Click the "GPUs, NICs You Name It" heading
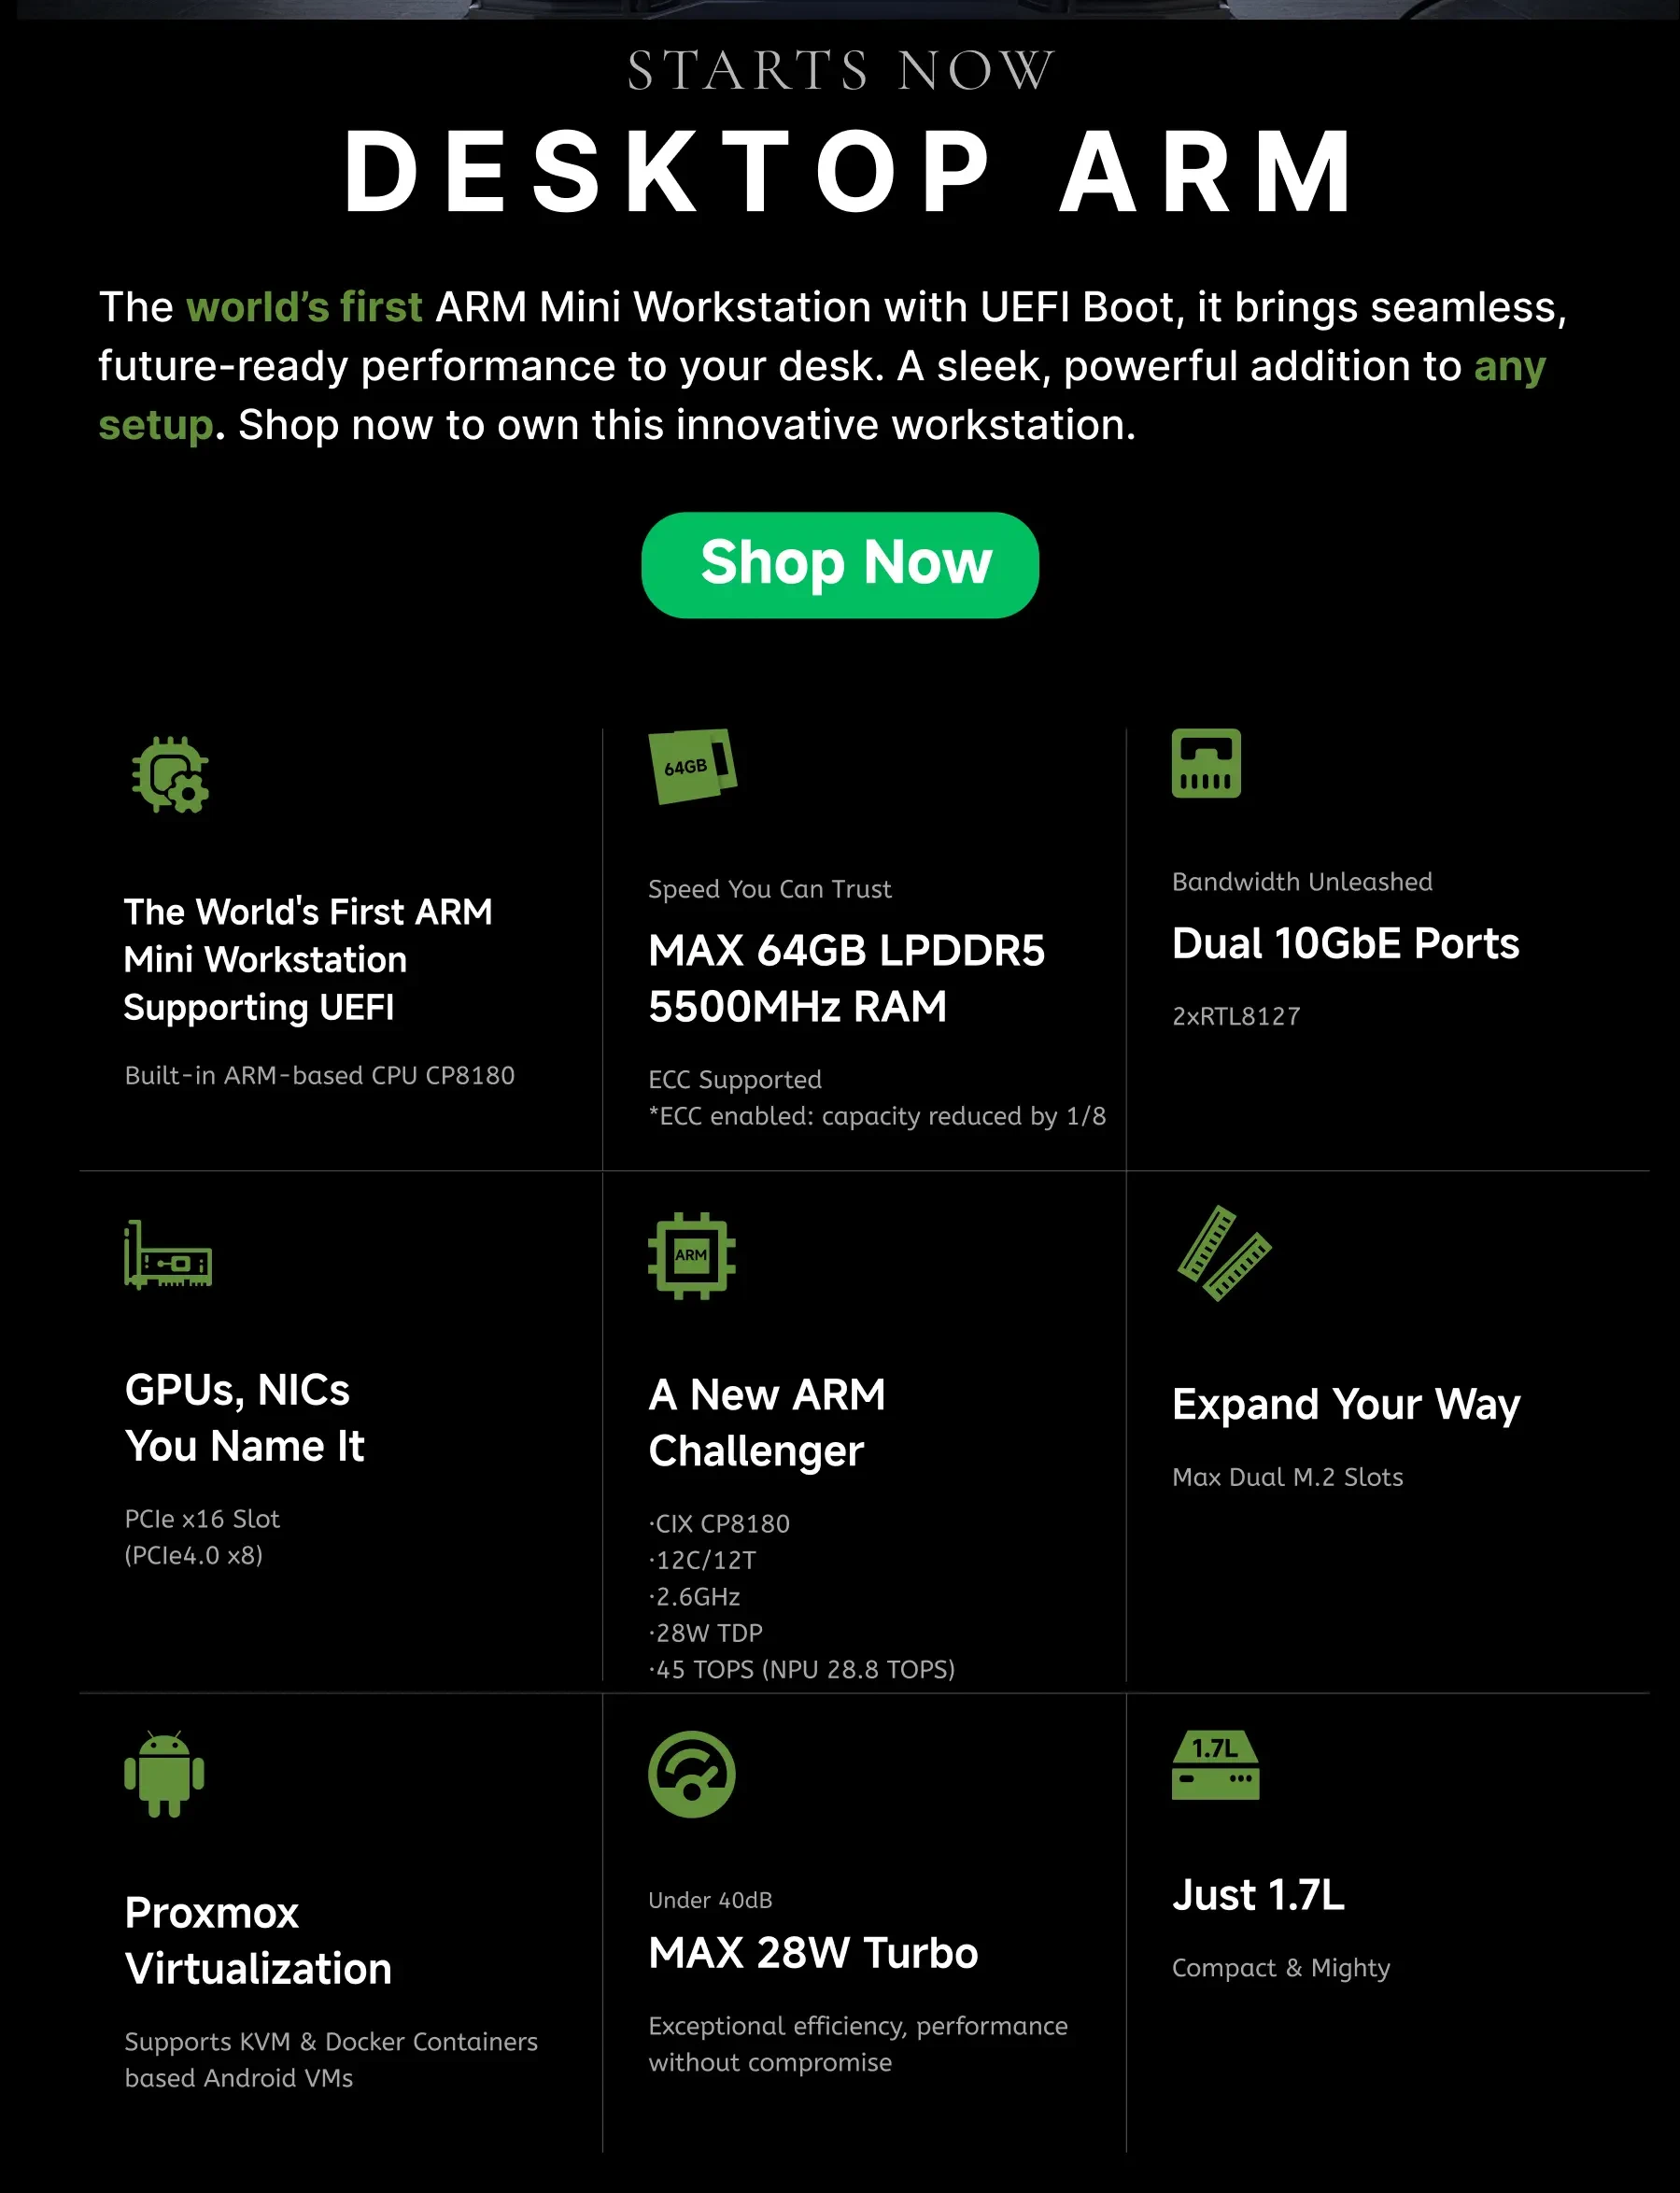The height and width of the screenshot is (2193, 1680). tap(244, 1418)
